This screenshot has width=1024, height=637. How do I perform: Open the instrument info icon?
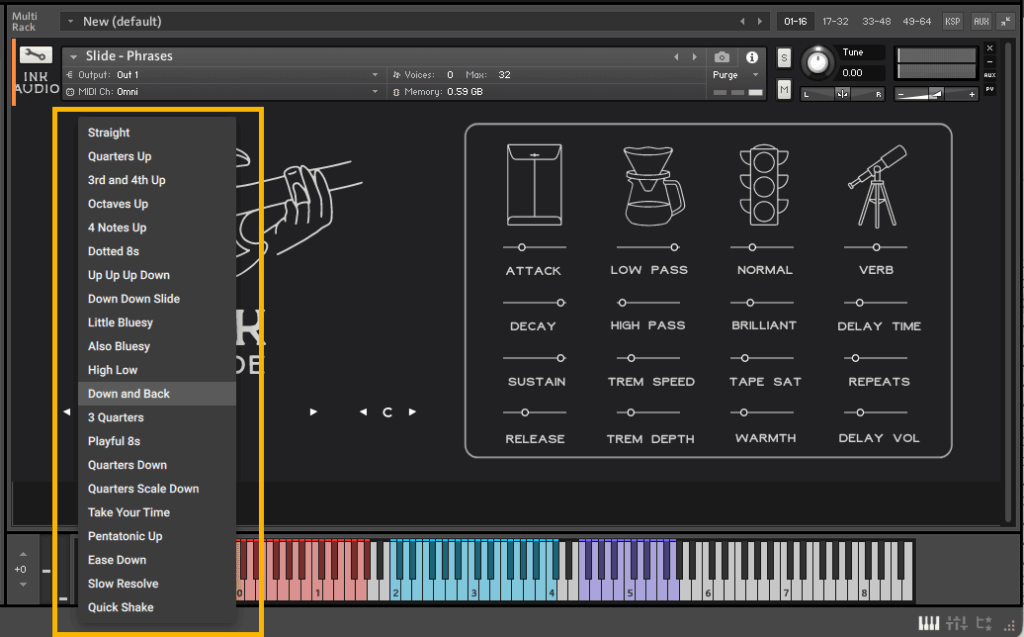(752, 58)
